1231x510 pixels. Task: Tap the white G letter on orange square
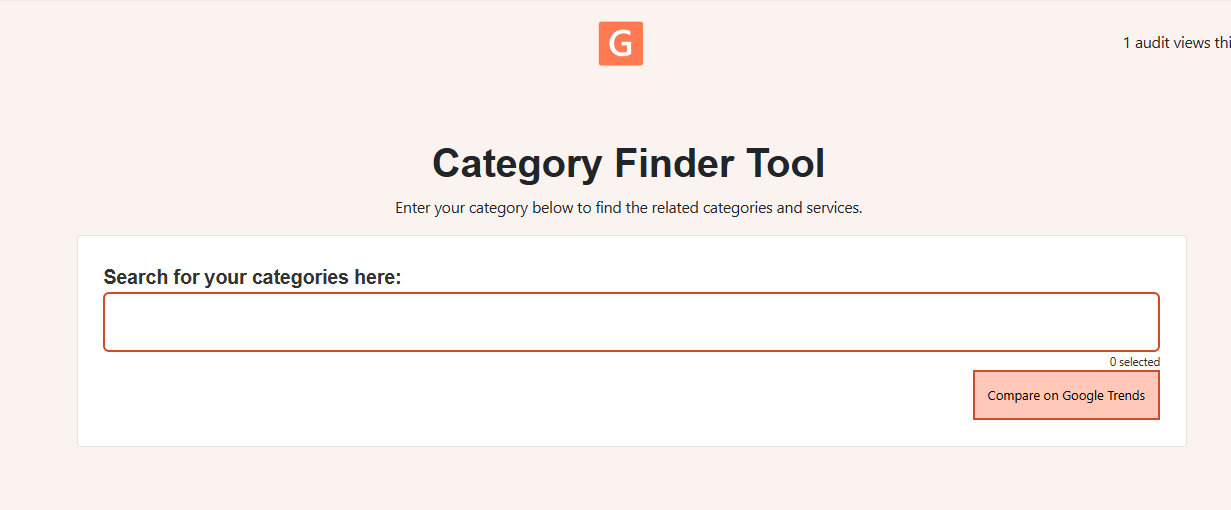(620, 44)
